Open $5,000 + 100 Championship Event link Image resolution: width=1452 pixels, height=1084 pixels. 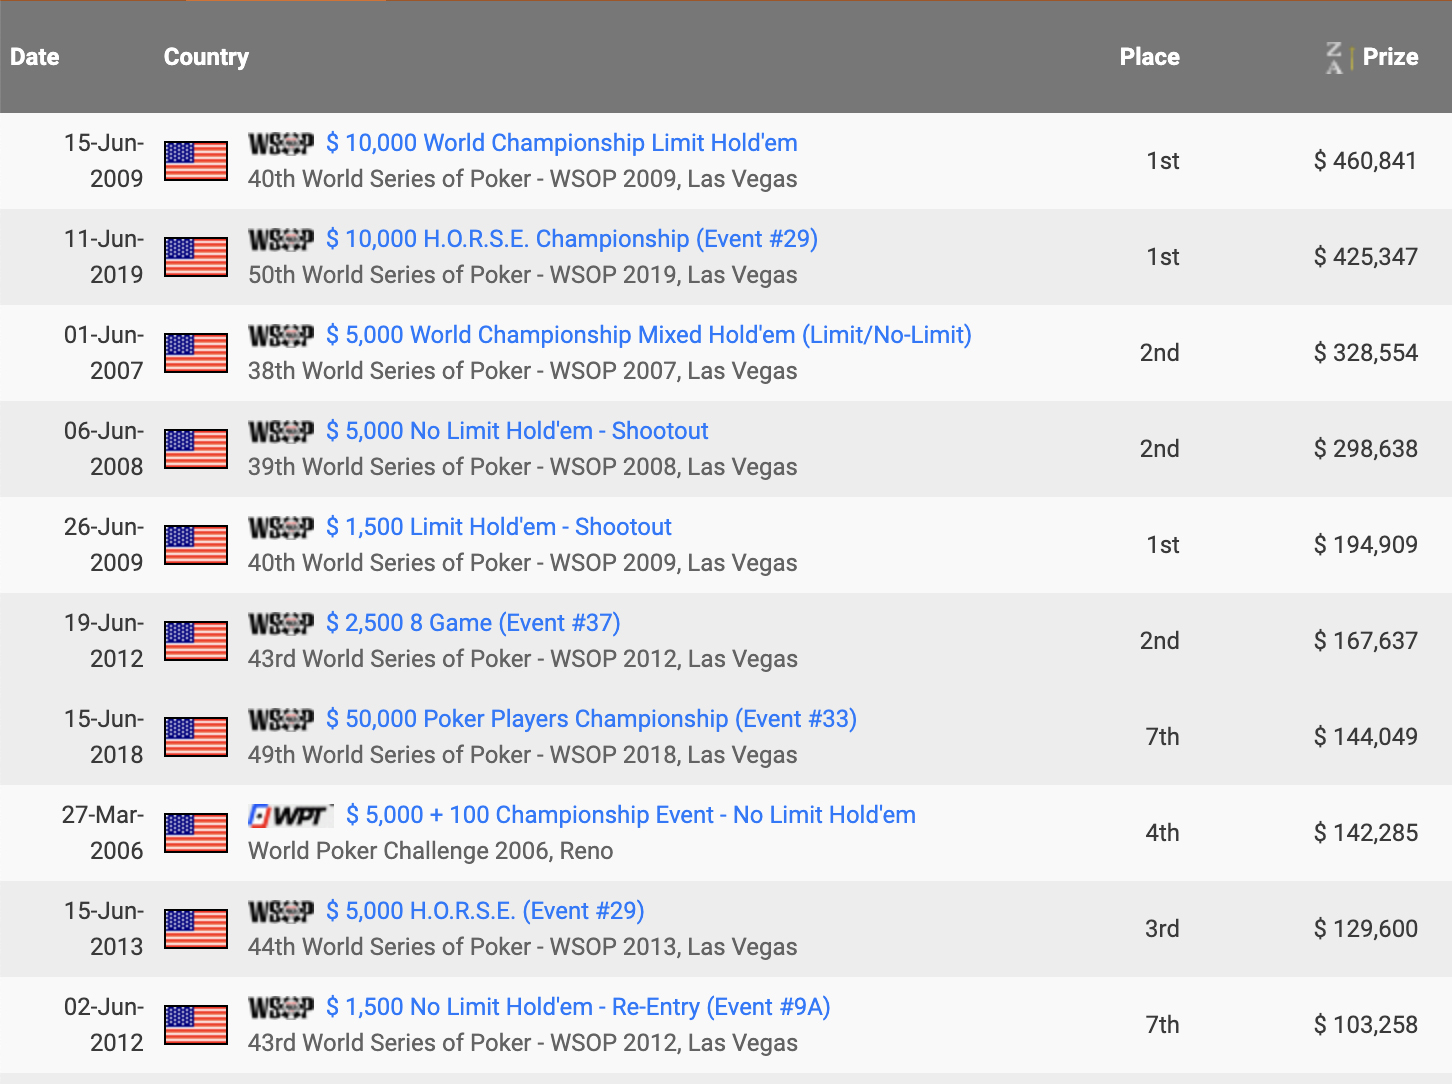point(630,815)
